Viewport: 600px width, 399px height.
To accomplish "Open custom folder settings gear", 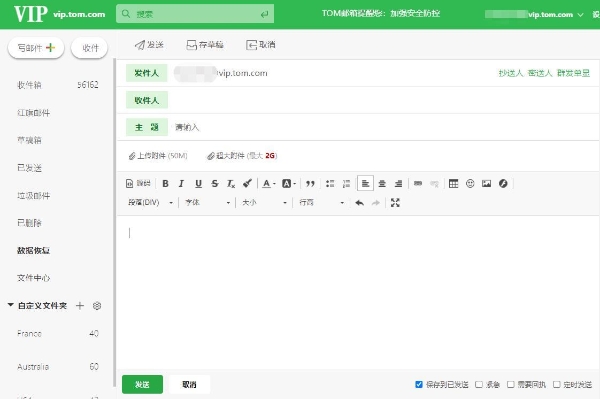I will (x=97, y=305).
